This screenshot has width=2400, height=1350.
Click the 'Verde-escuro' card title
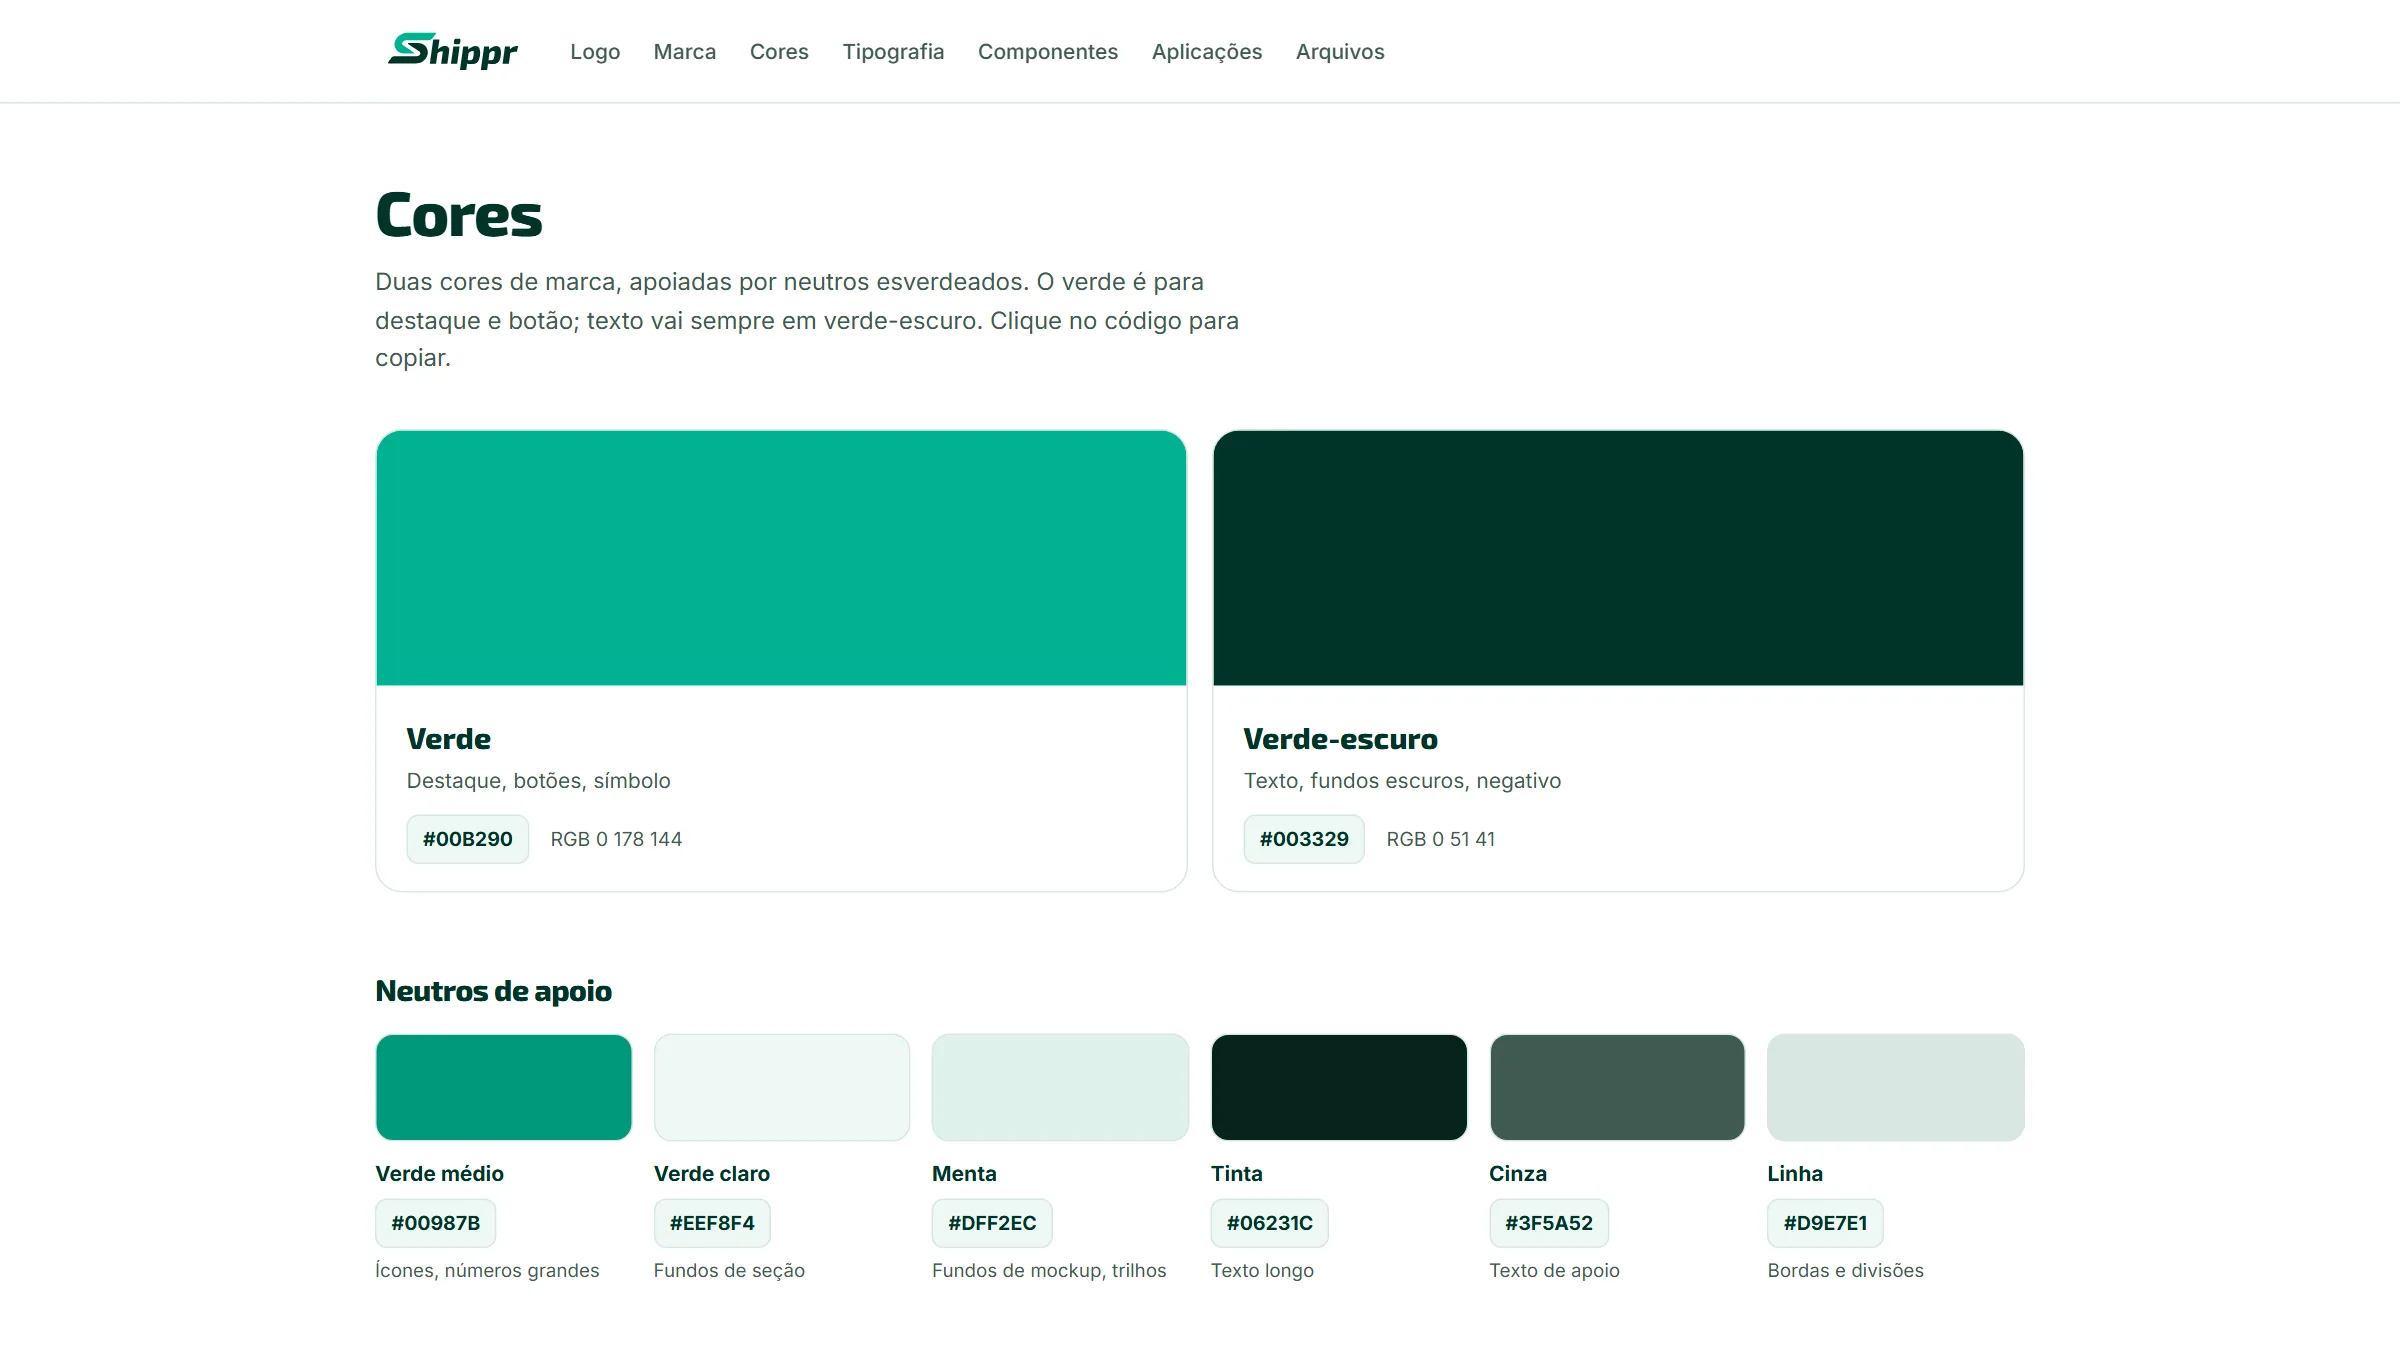click(1340, 739)
